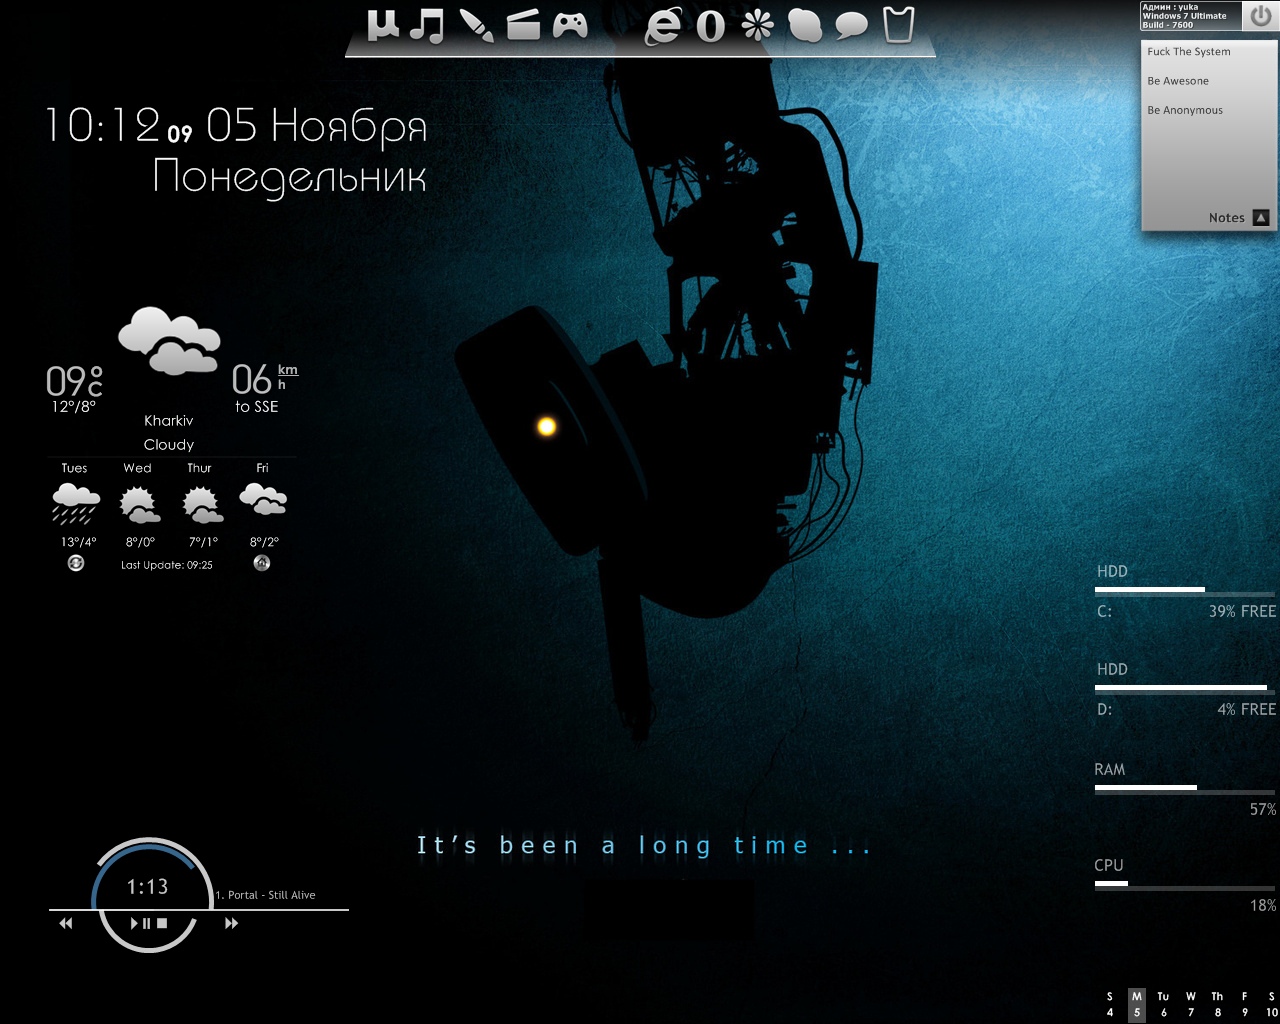Click the weather home icon
This screenshot has width=1280, height=1024.
pos(262,563)
